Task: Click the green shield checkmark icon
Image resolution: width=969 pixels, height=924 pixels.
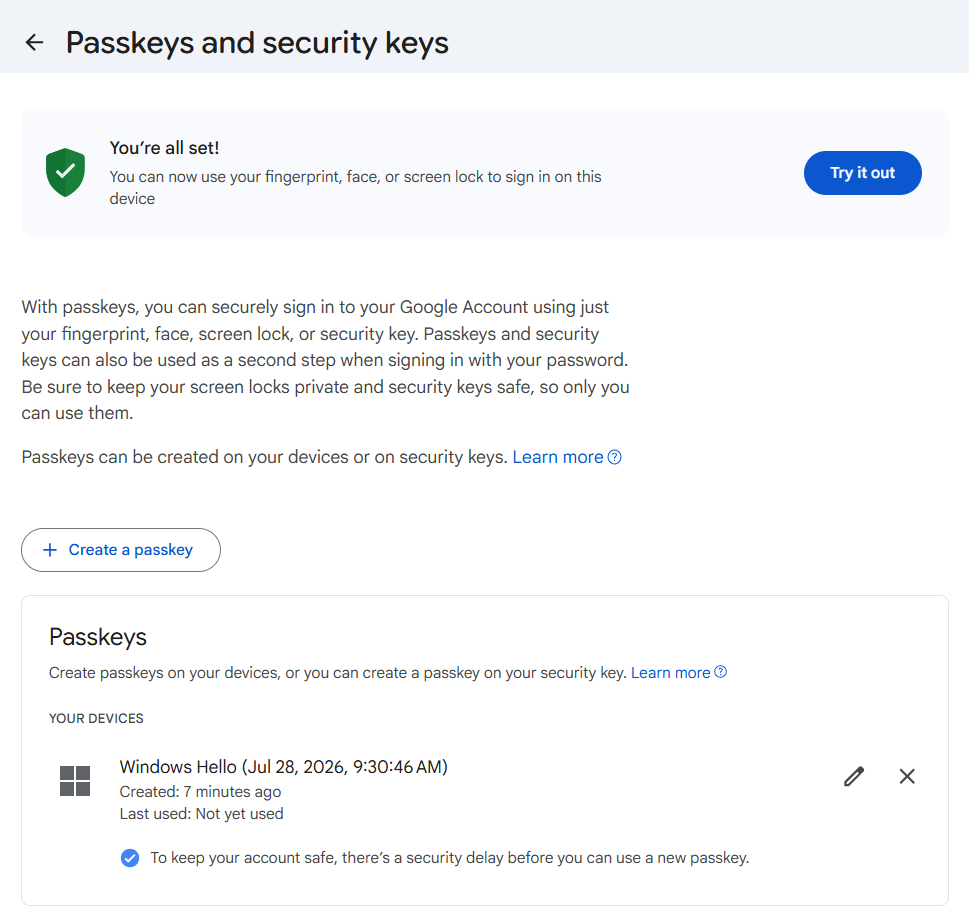Action: coord(65,172)
